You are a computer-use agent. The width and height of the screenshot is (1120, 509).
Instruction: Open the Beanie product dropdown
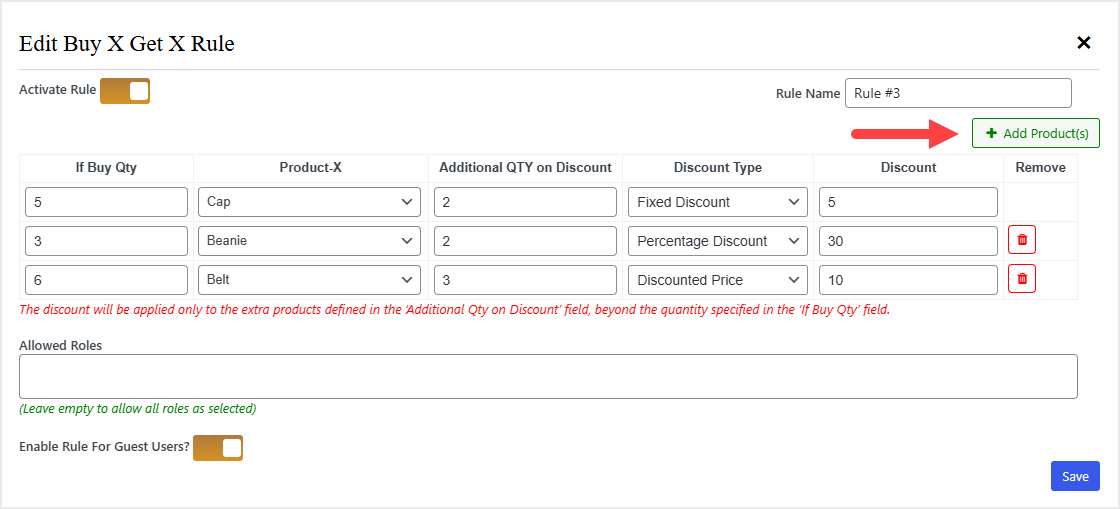308,241
